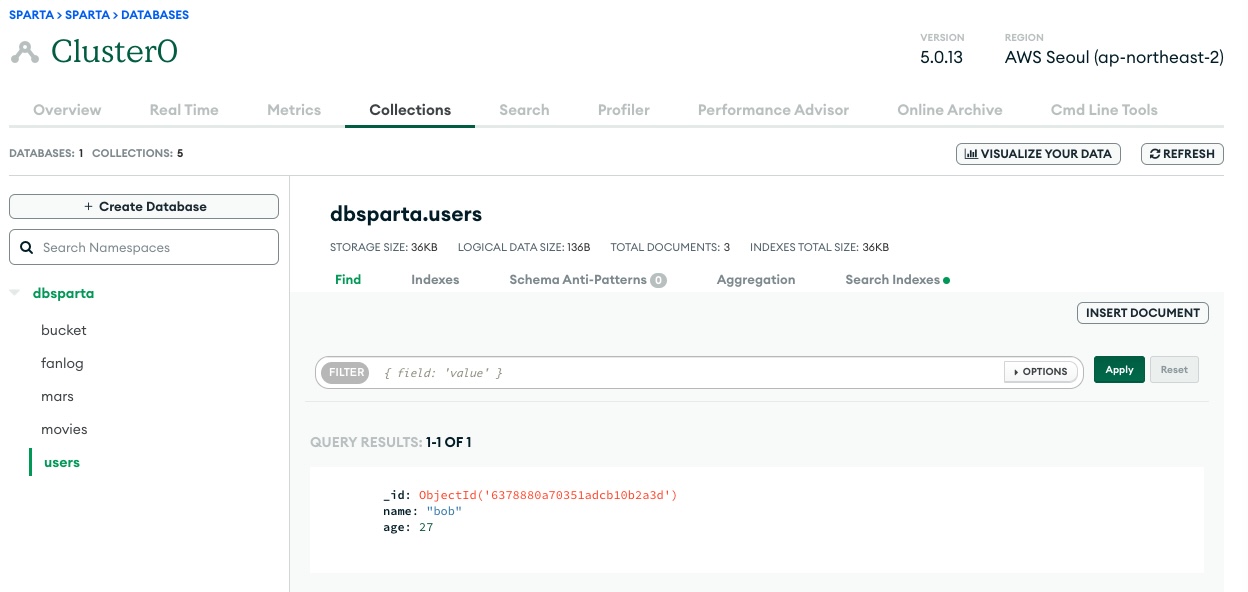This screenshot has height=592, width=1248.
Task: Click the first SPARTA breadcrumb link
Action: coord(30,15)
